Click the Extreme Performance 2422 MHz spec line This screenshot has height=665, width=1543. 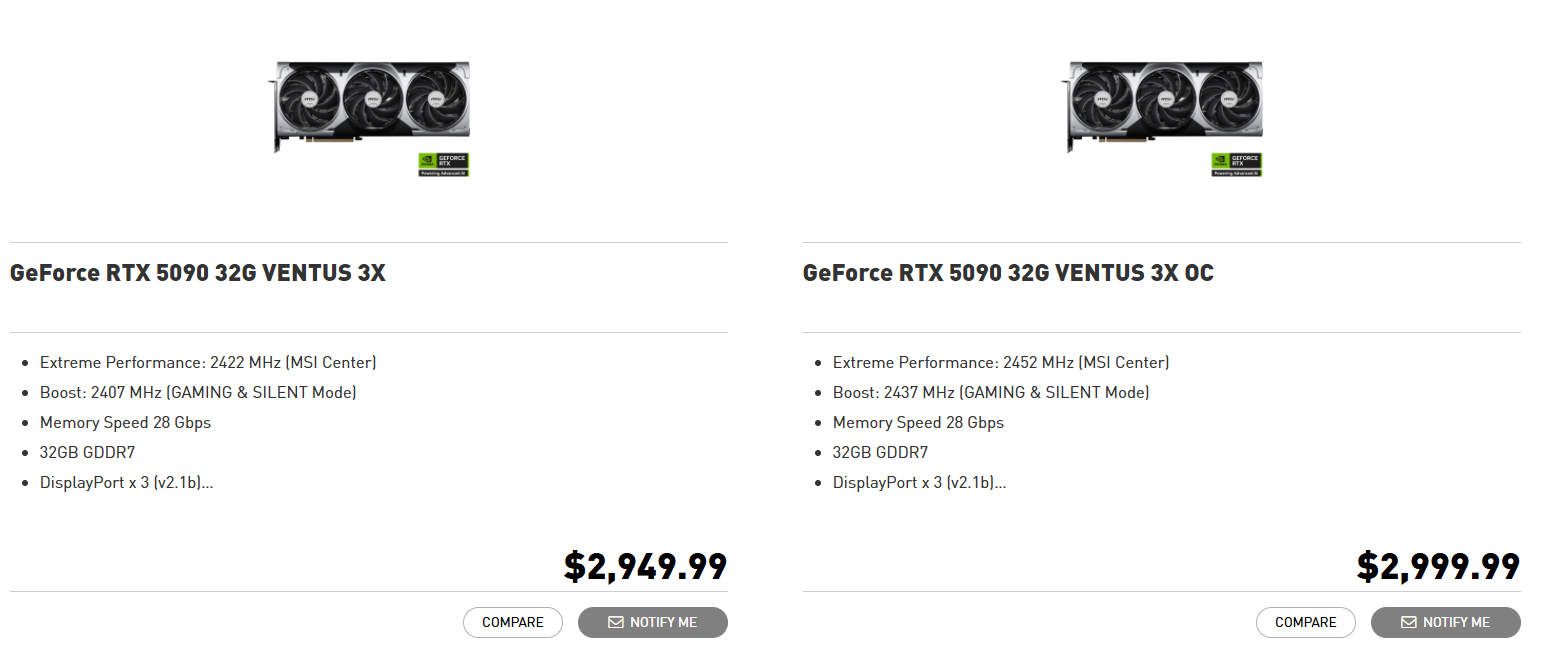pyautogui.click(x=208, y=362)
